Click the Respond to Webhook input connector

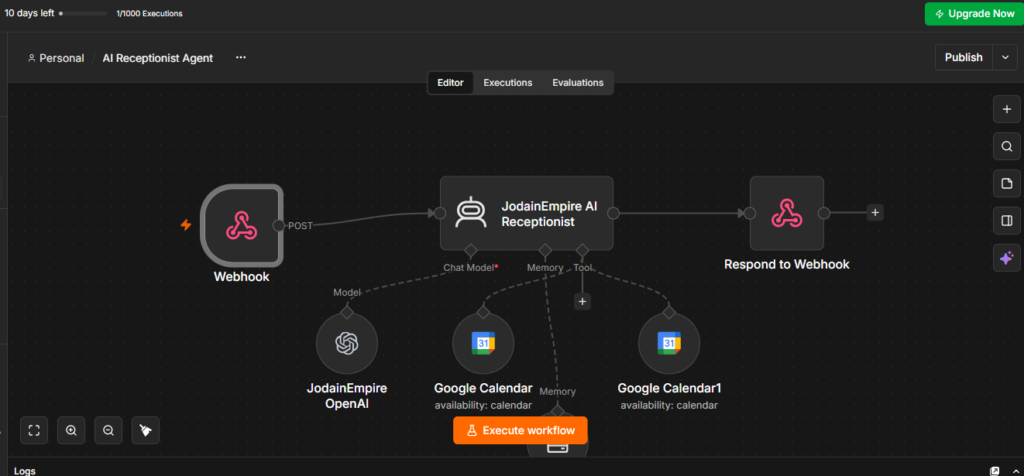point(750,213)
